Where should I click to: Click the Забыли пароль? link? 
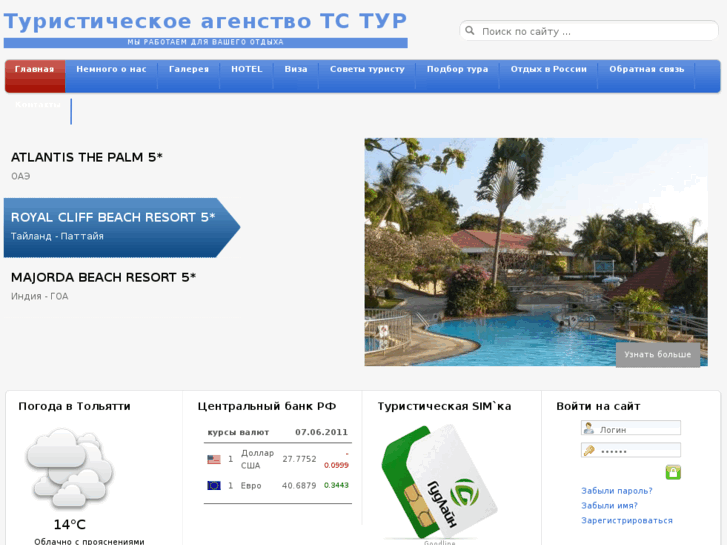617,491
